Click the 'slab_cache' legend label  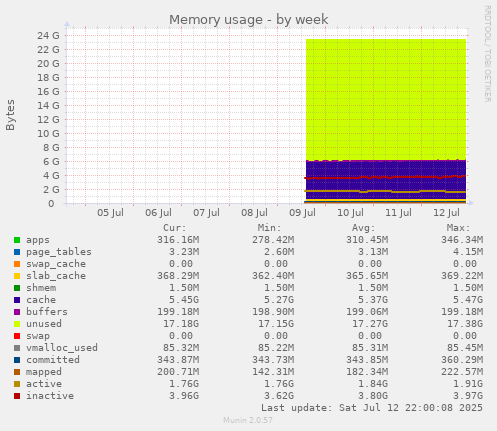click(x=56, y=276)
